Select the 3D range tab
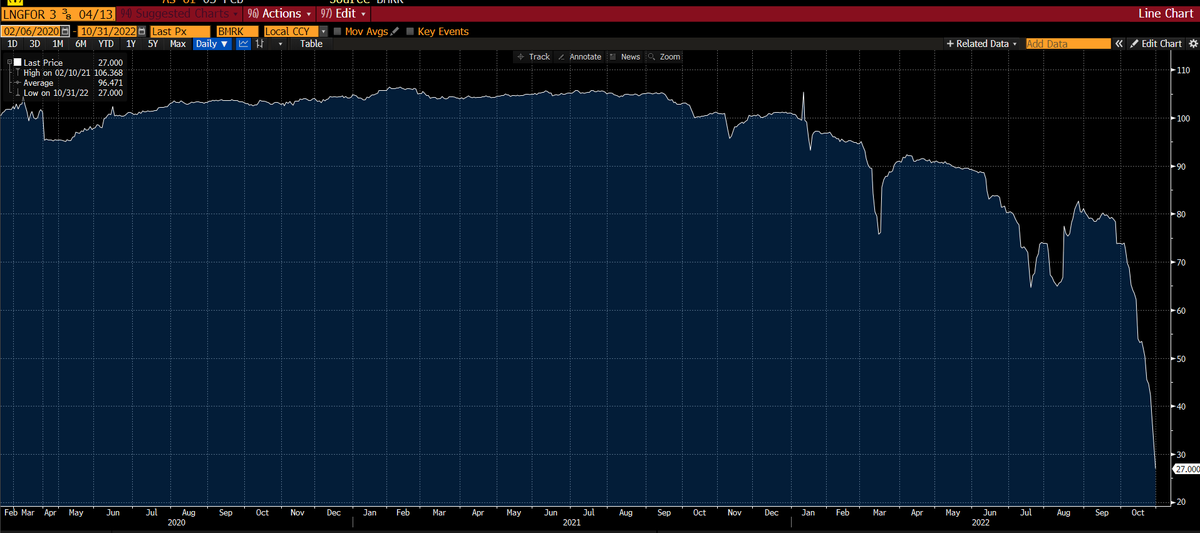Image resolution: width=1200 pixels, height=533 pixels. (x=35, y=44)
